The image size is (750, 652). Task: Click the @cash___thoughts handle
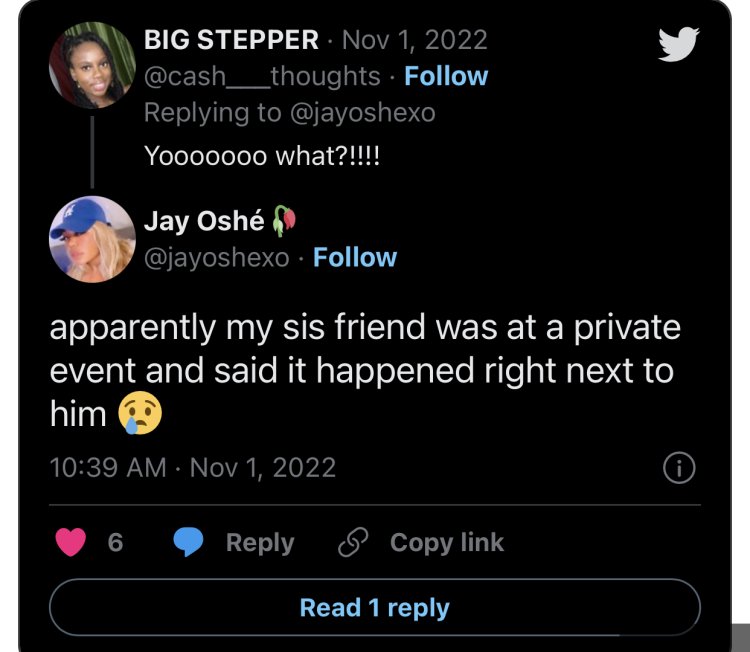[x=262, y=76]
